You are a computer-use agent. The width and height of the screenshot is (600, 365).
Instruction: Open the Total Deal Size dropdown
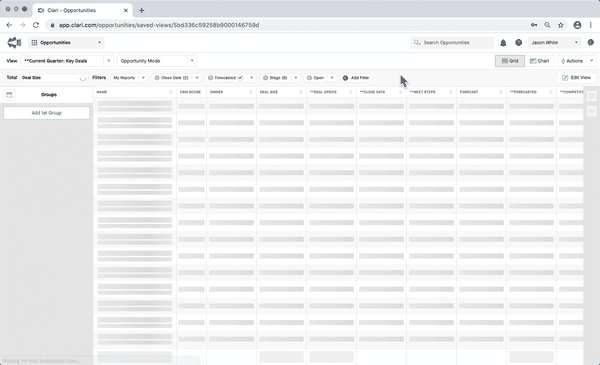pos(54,78)
